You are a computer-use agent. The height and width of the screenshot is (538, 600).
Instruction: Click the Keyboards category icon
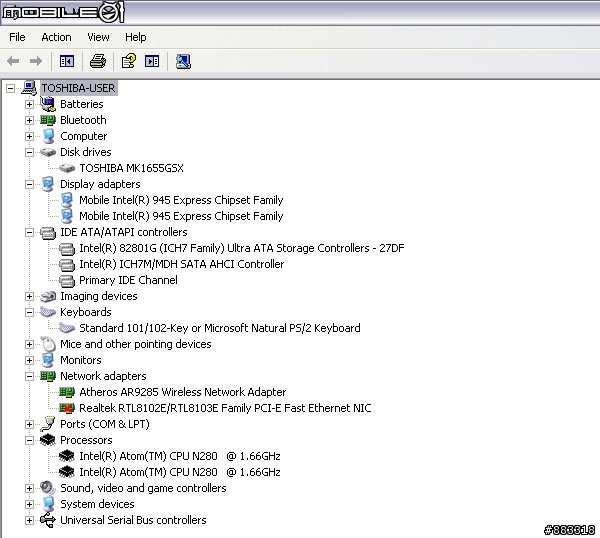pos(48,312)
